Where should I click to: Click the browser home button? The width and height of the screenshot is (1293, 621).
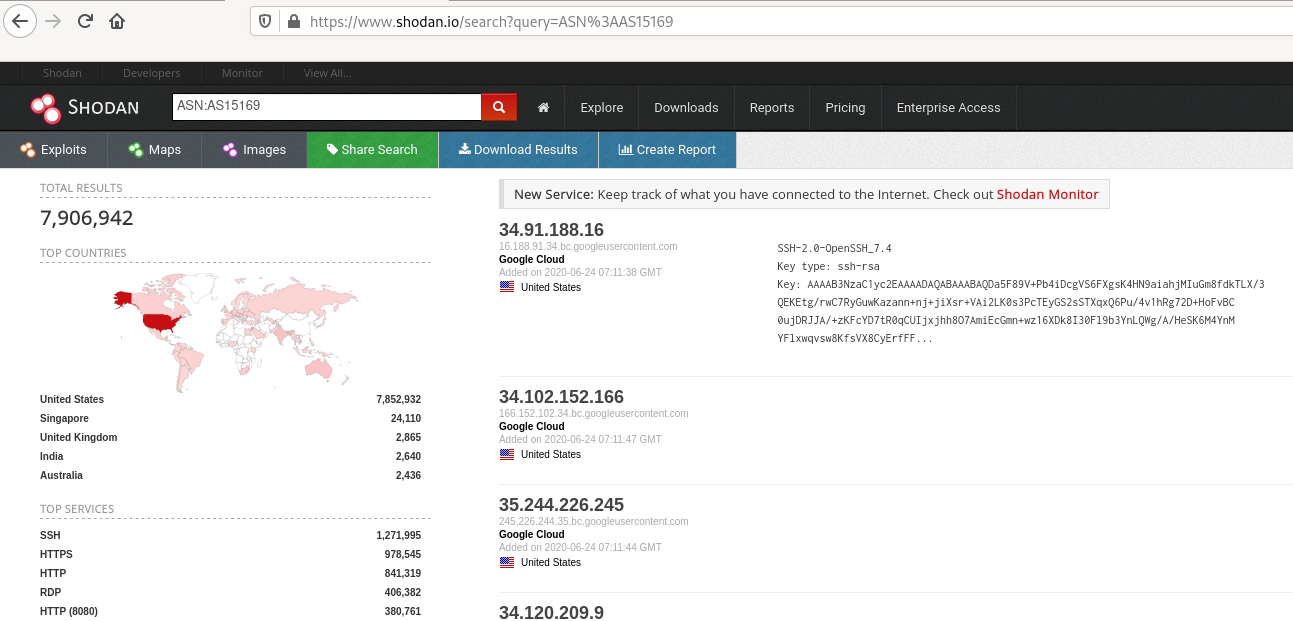click(117, 21)
